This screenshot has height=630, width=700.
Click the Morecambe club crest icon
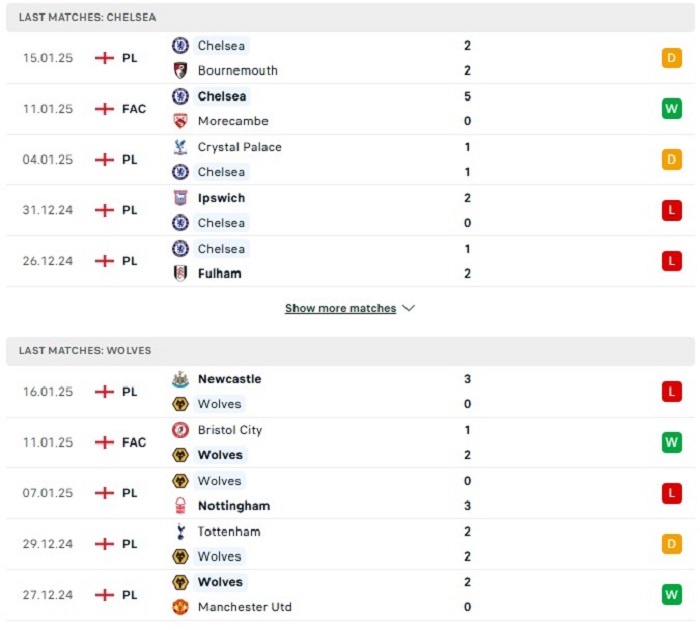point(180,121)
